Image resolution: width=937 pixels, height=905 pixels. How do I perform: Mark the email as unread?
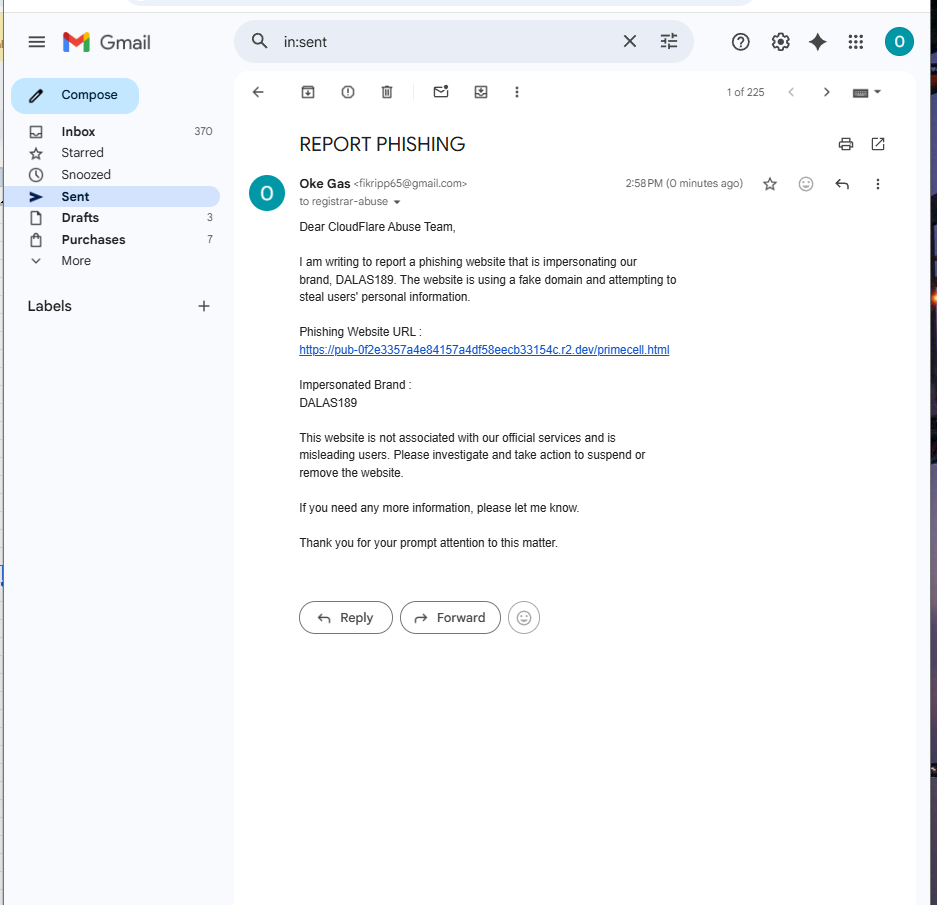coord(441,92)
